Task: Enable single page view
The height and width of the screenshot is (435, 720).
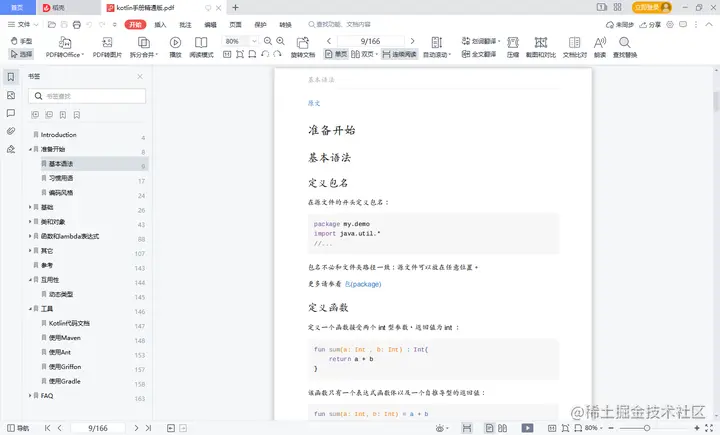Action: point(336,54)
